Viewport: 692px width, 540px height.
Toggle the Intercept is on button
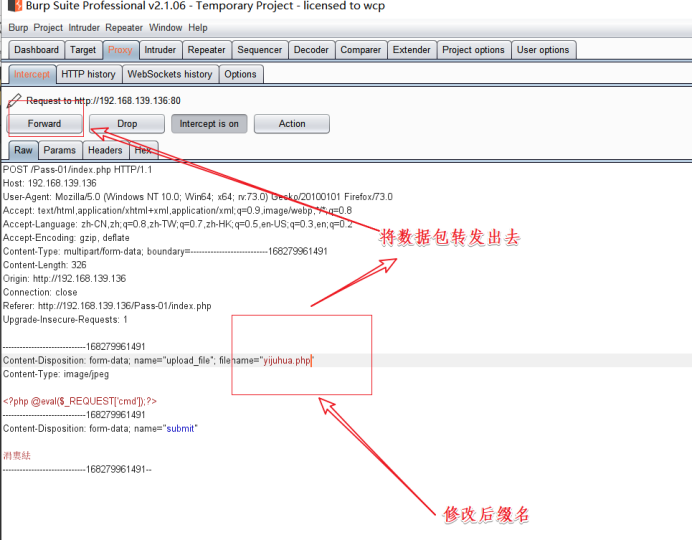coord(209,124)
